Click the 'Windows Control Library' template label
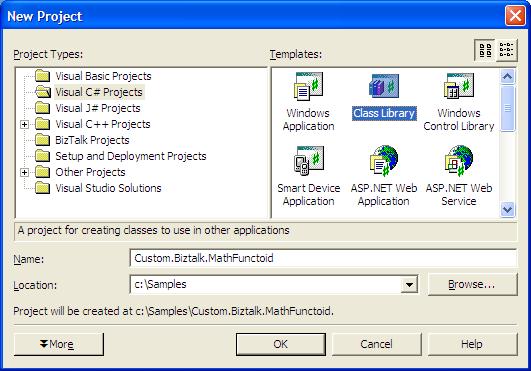This screenshot has width=531, height=371. [x=459, y=119]
